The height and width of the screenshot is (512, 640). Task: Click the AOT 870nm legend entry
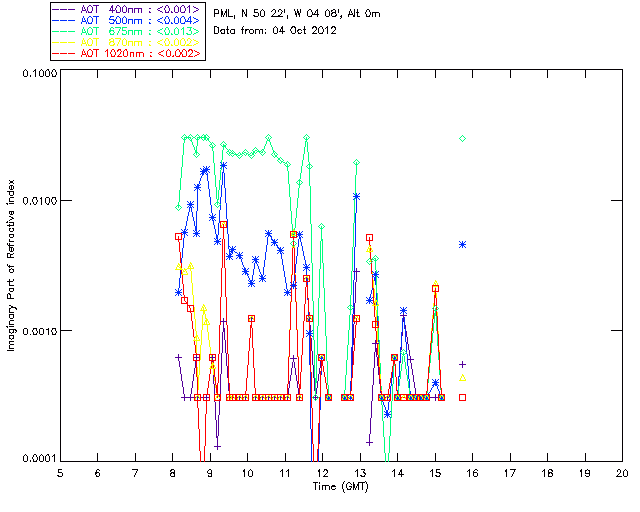pos(127,42)
